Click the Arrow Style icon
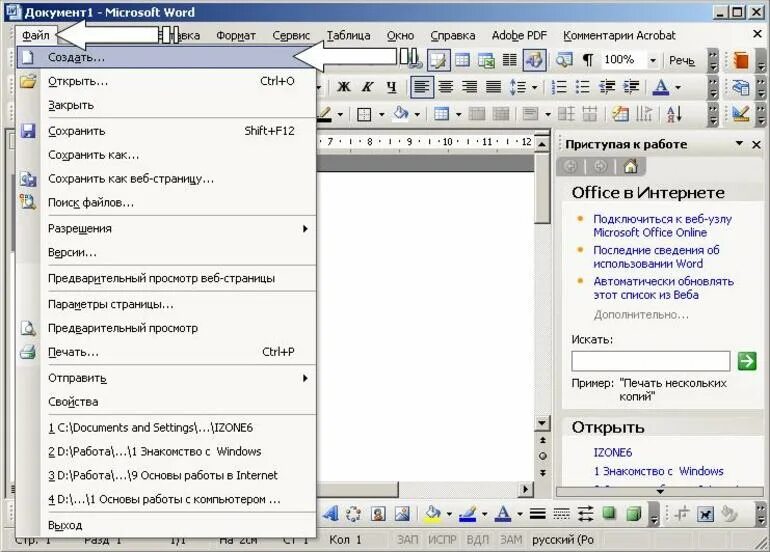This screenshot has width=770, height=552. (585, 514)
